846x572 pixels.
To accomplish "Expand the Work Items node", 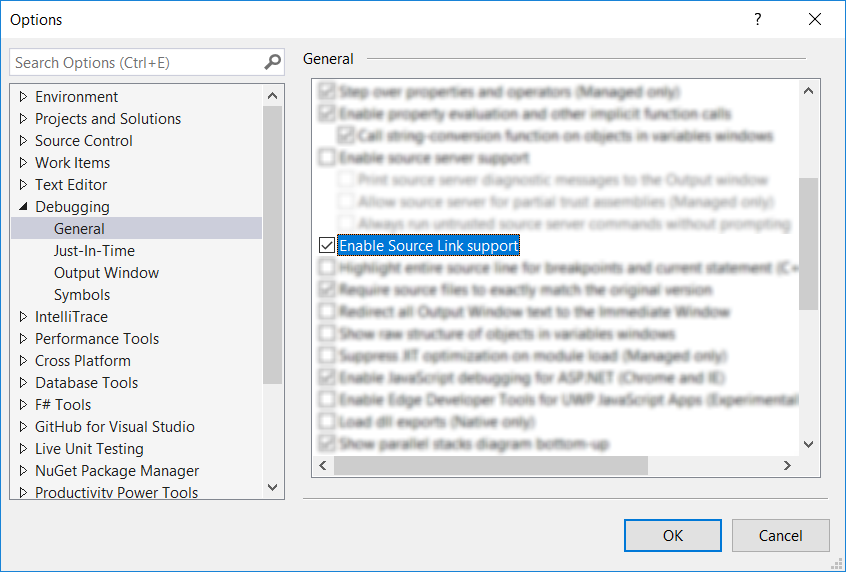I will [x=23, y=162].
